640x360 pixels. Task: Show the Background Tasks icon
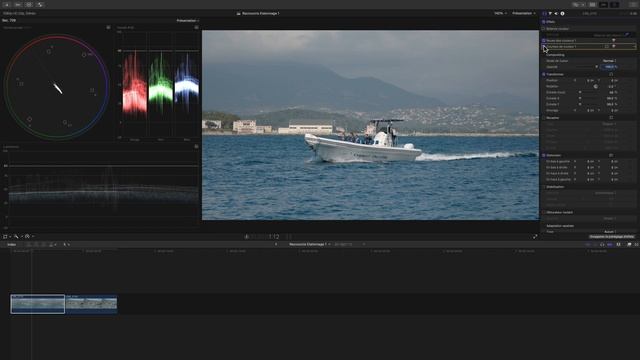29,4
